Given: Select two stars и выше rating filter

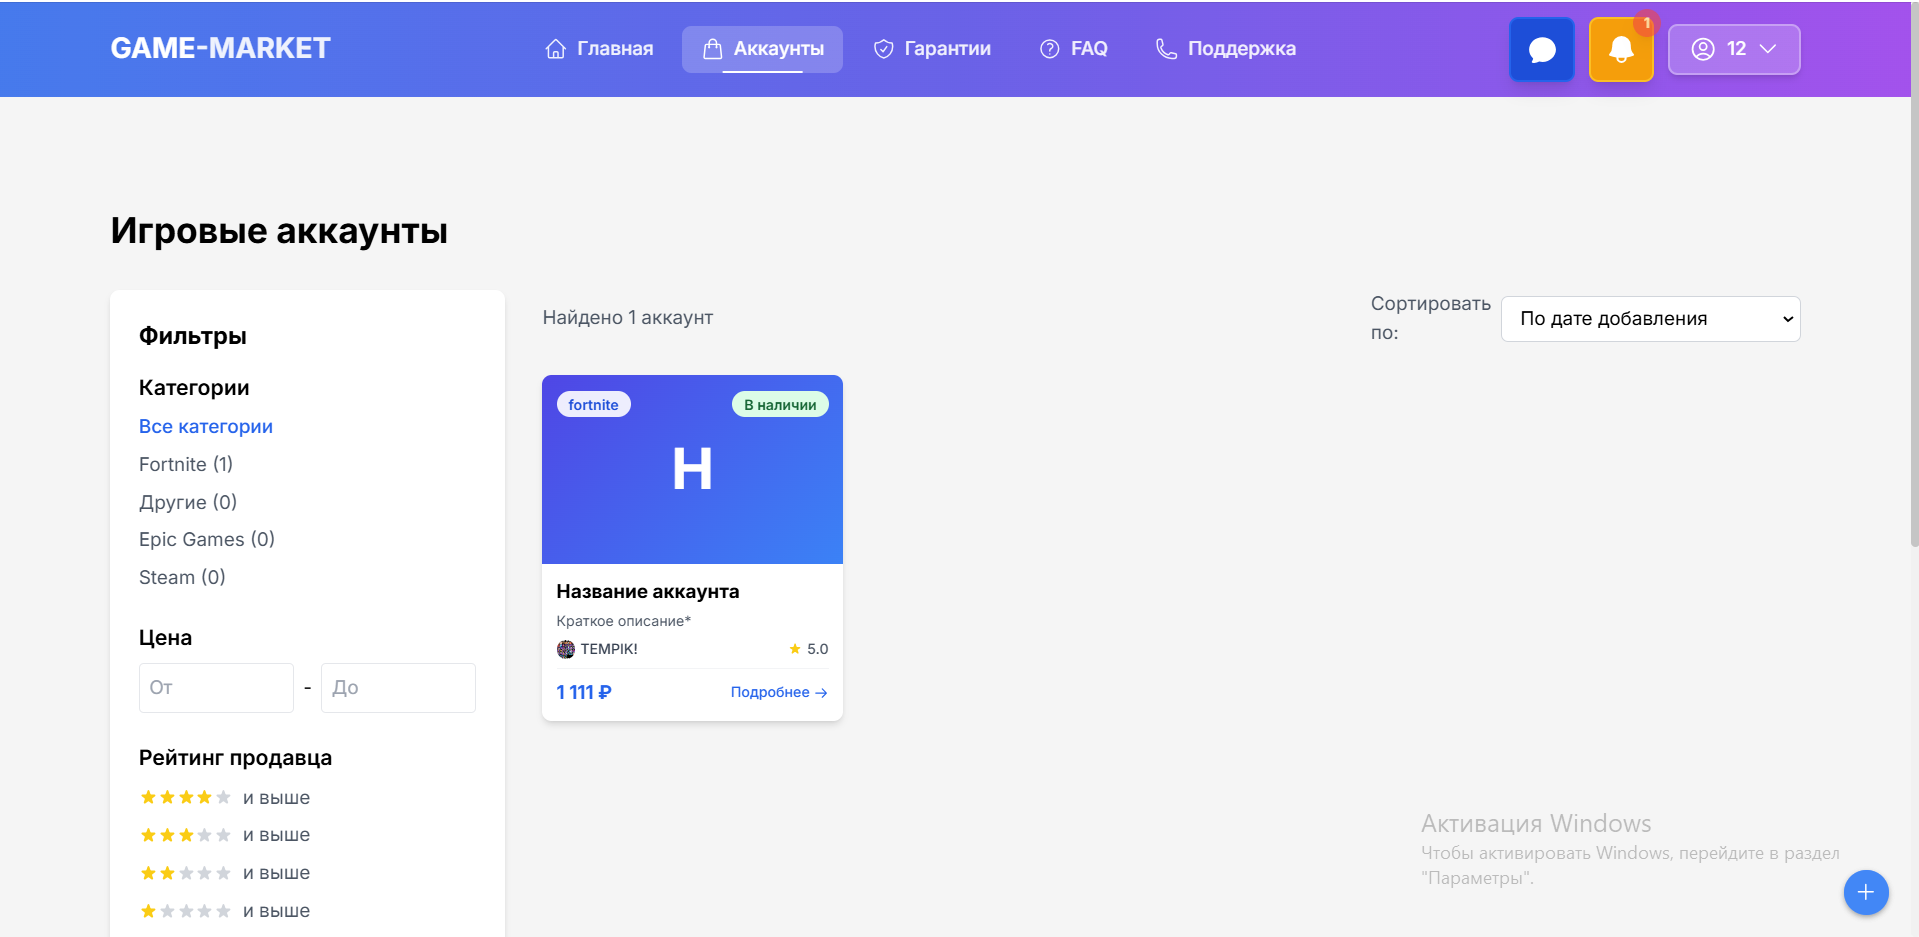Looking at the screenshot, I should 225,873.
